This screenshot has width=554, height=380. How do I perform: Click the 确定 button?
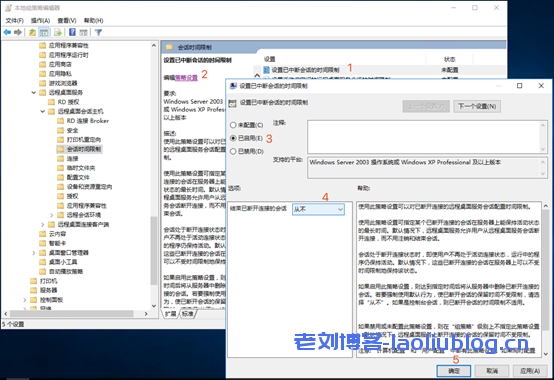tap(454, 371)
